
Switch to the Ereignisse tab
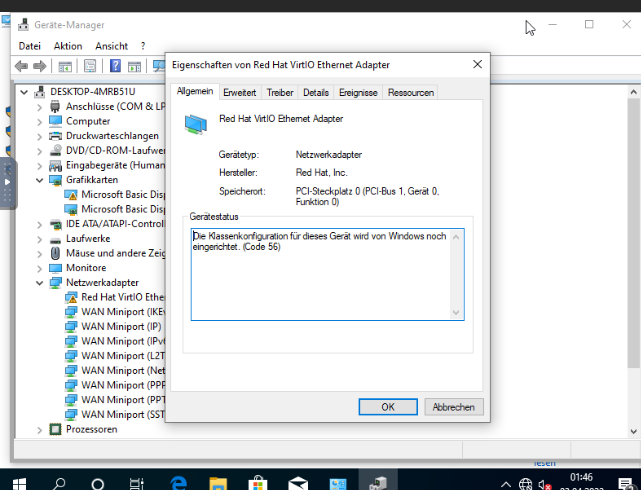[358, 93]
